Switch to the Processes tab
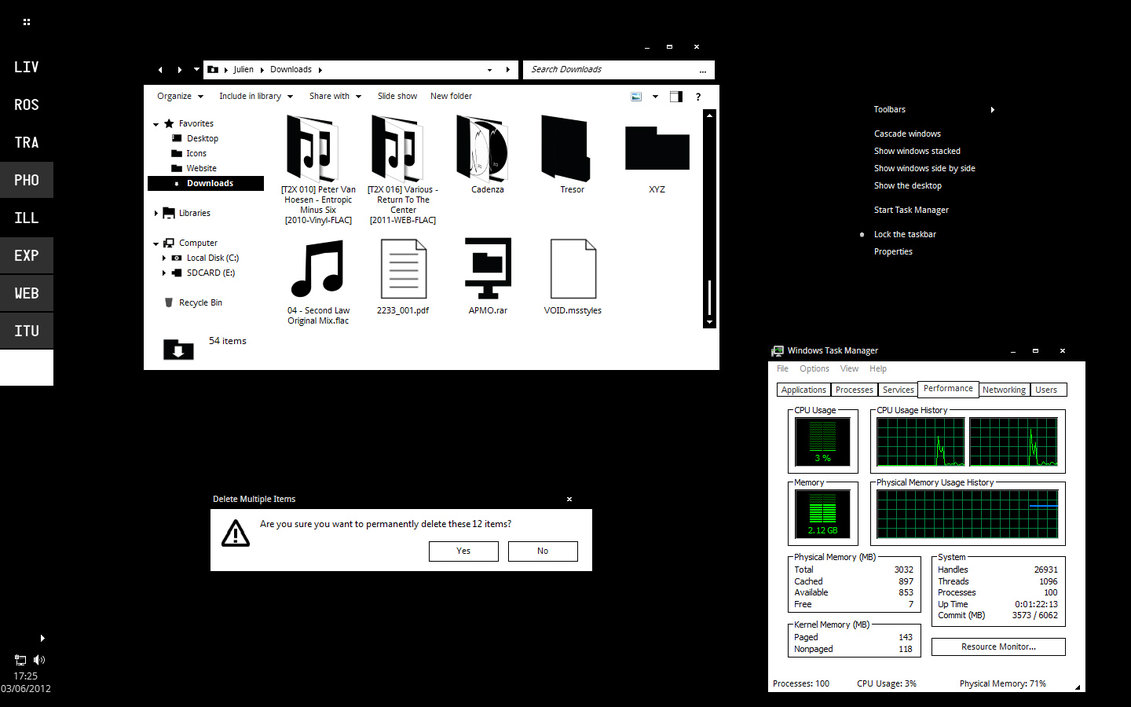1131x707 pixels. click(x=854, y=390)
